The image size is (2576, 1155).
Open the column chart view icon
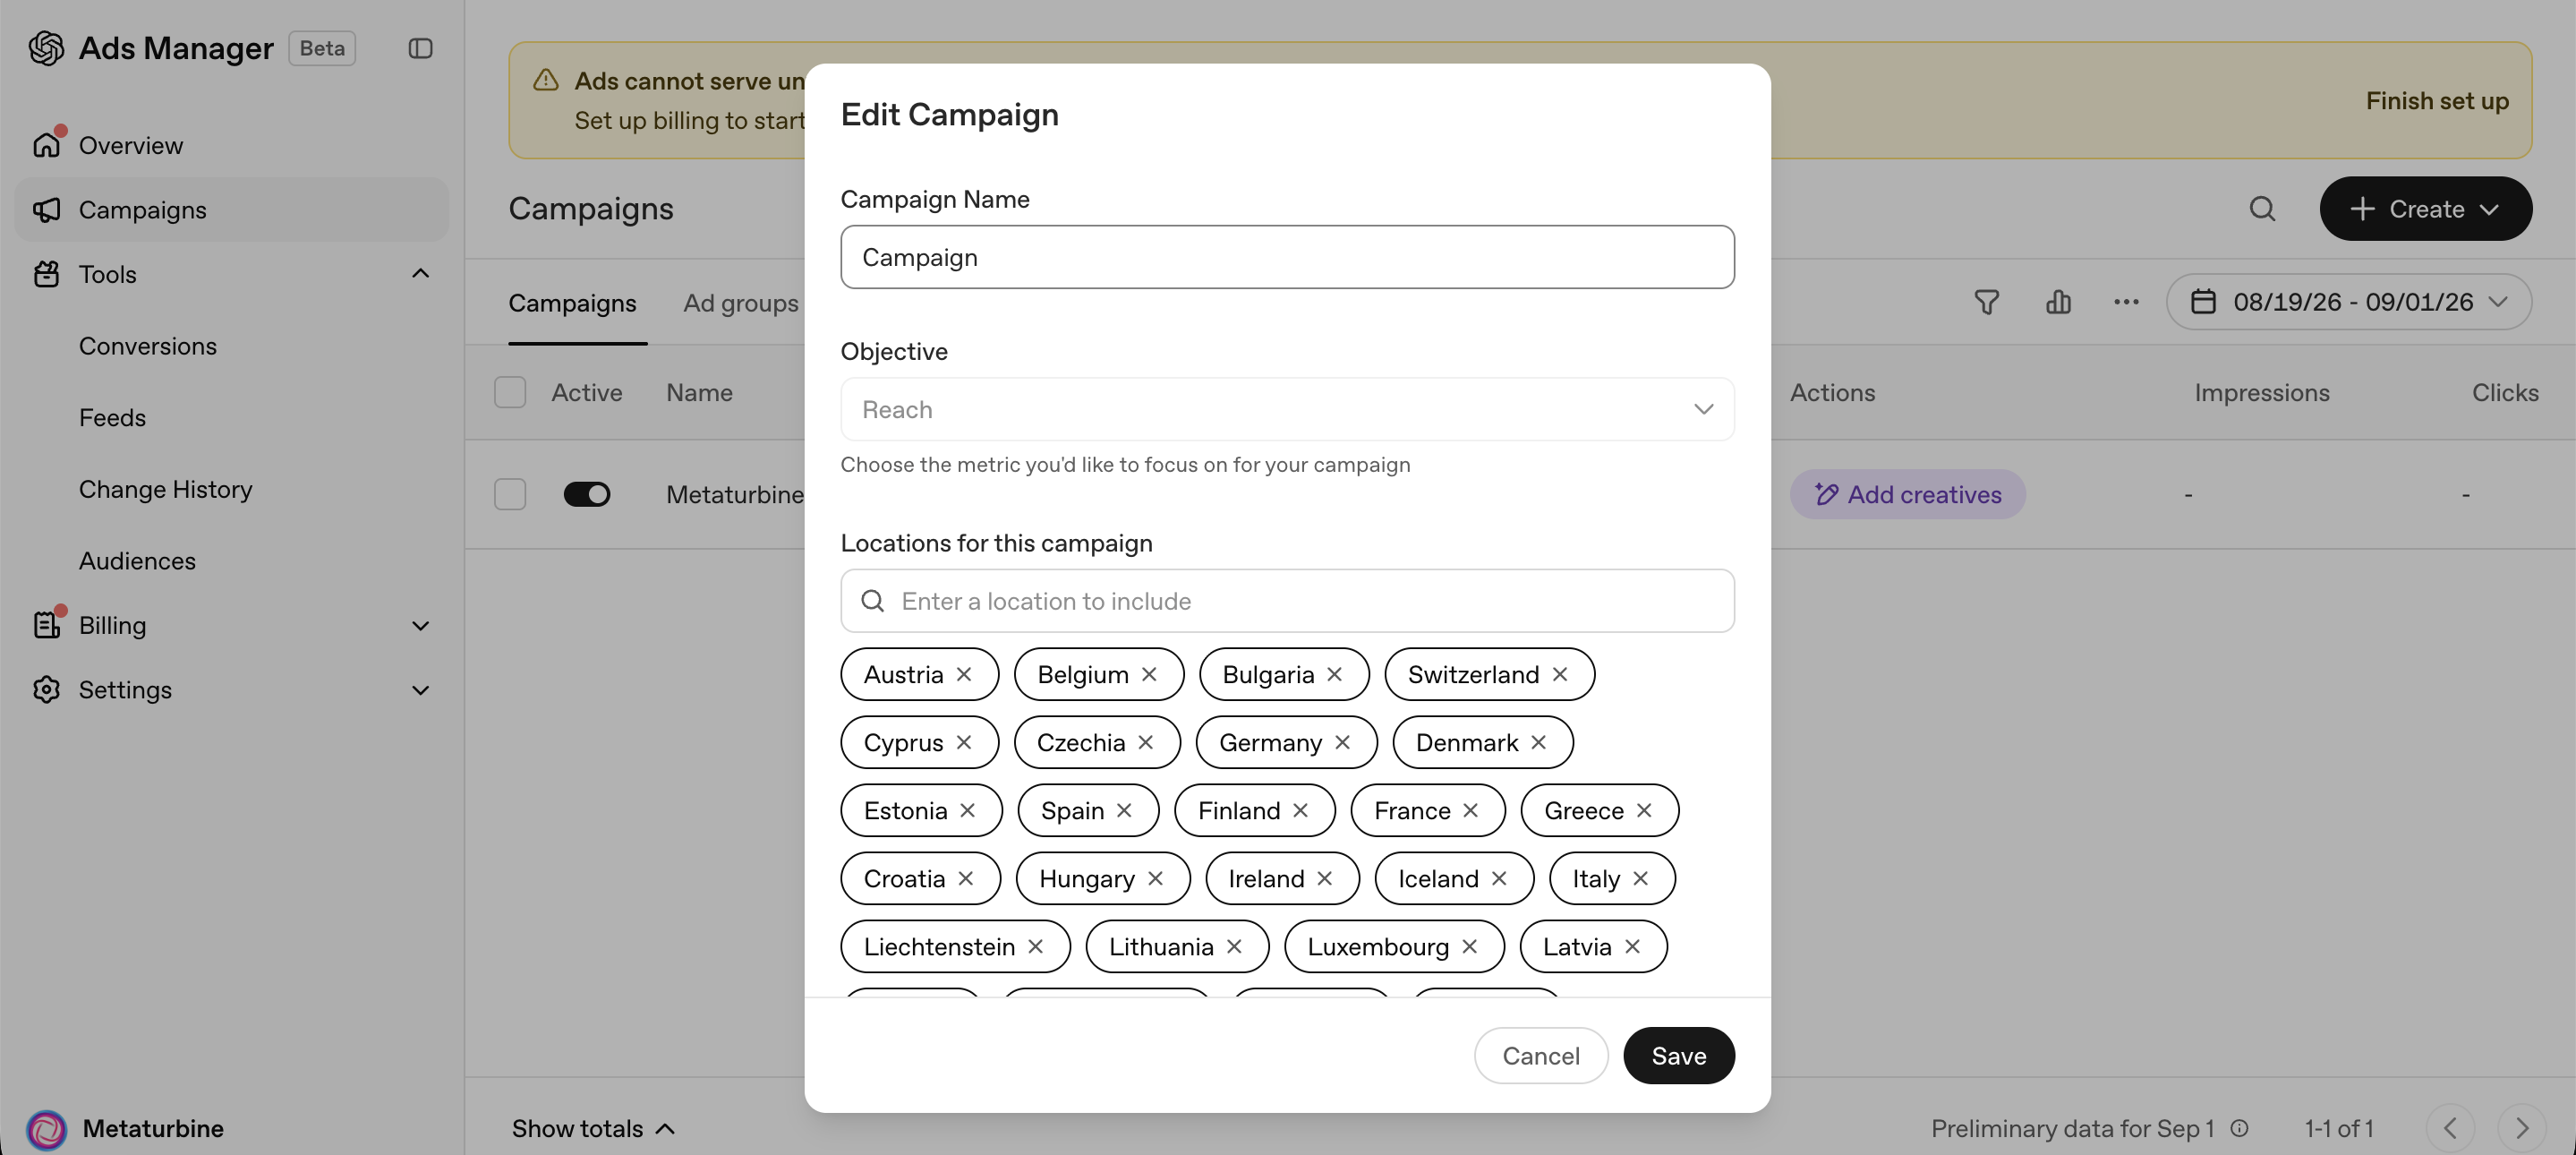pos(2058,302)
